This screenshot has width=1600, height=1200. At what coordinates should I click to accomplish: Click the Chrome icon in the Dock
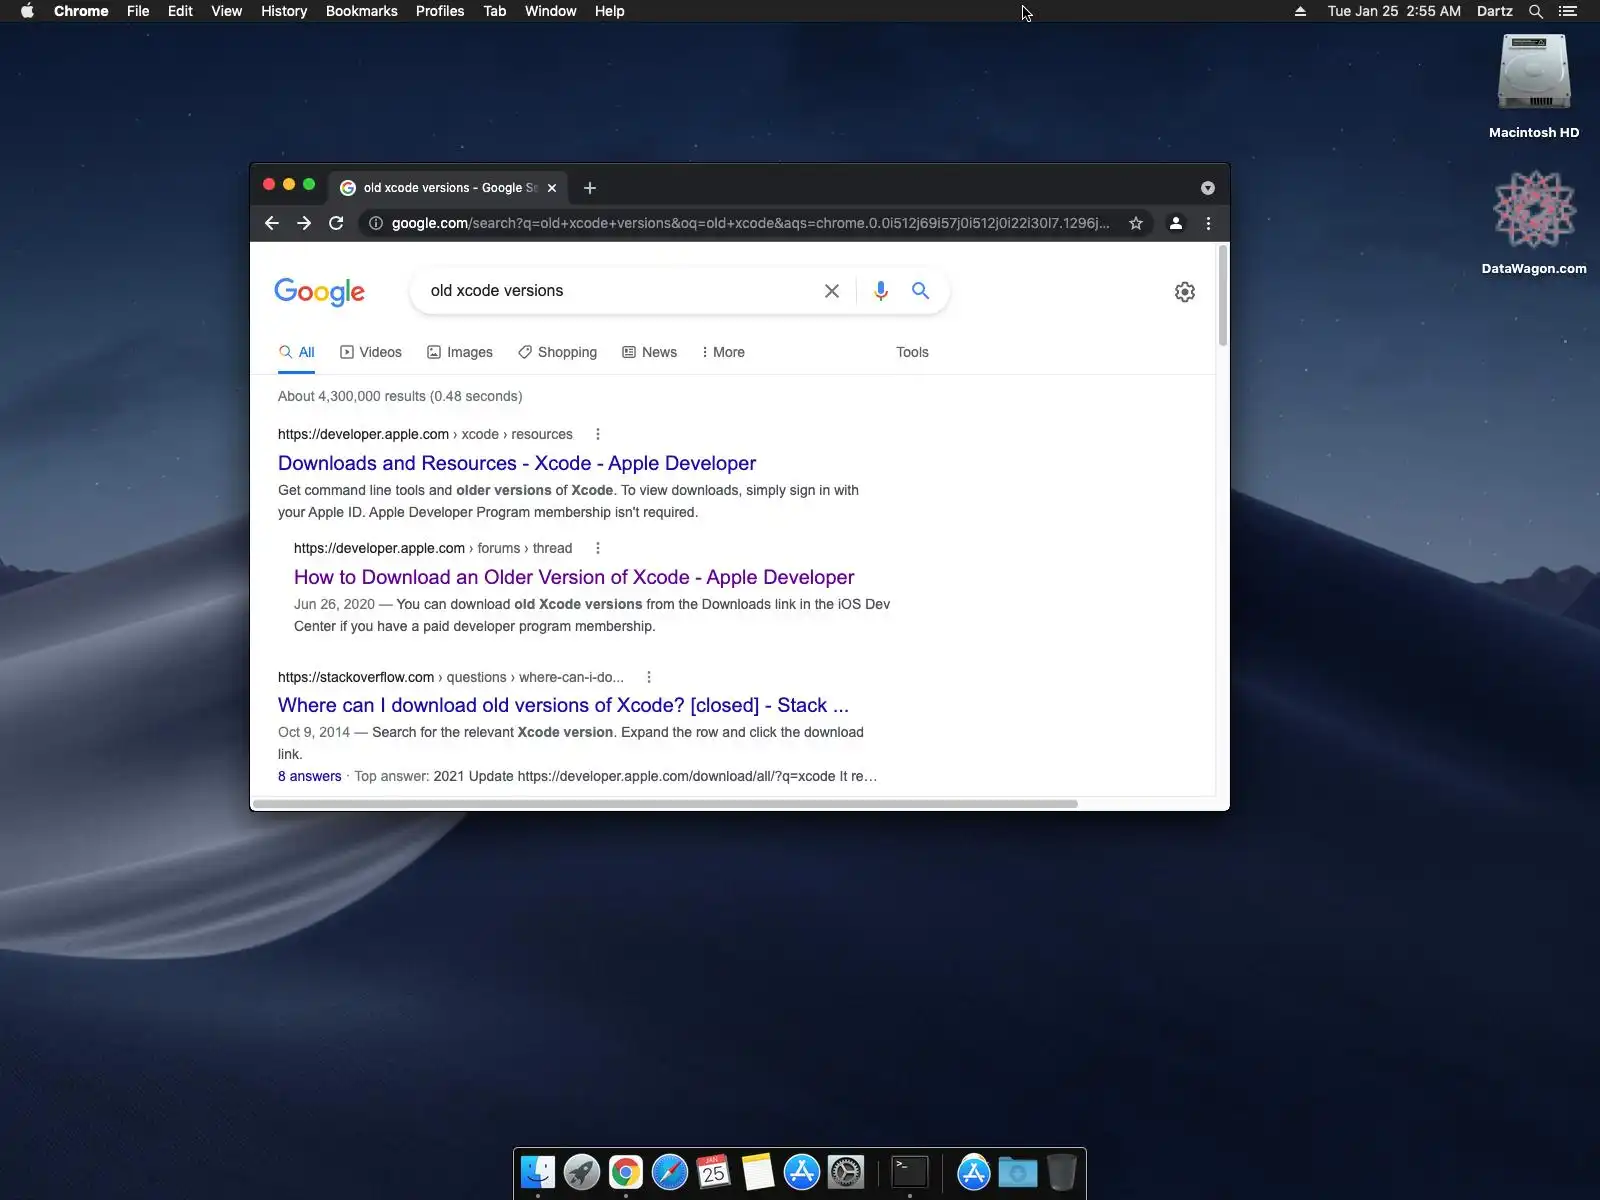(626, 1172)
